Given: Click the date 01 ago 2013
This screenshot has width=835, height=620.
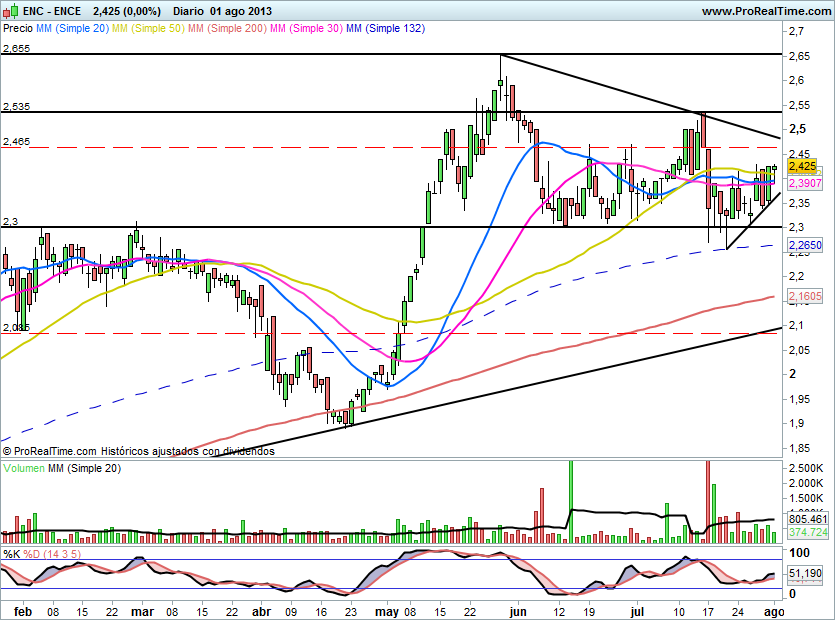Looking at the screenshot, I should coord(241,11).
